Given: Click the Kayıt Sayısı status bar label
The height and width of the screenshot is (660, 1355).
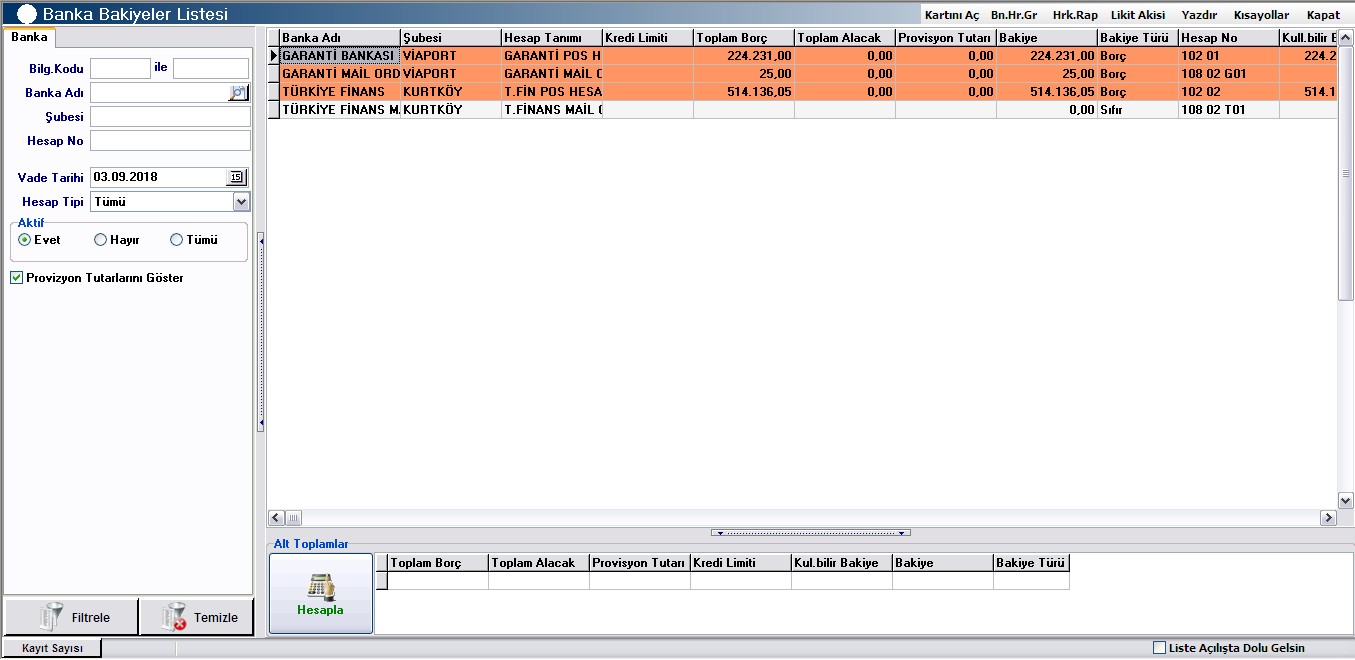Looking at the screenshot, I should click(x=53, y=648).
